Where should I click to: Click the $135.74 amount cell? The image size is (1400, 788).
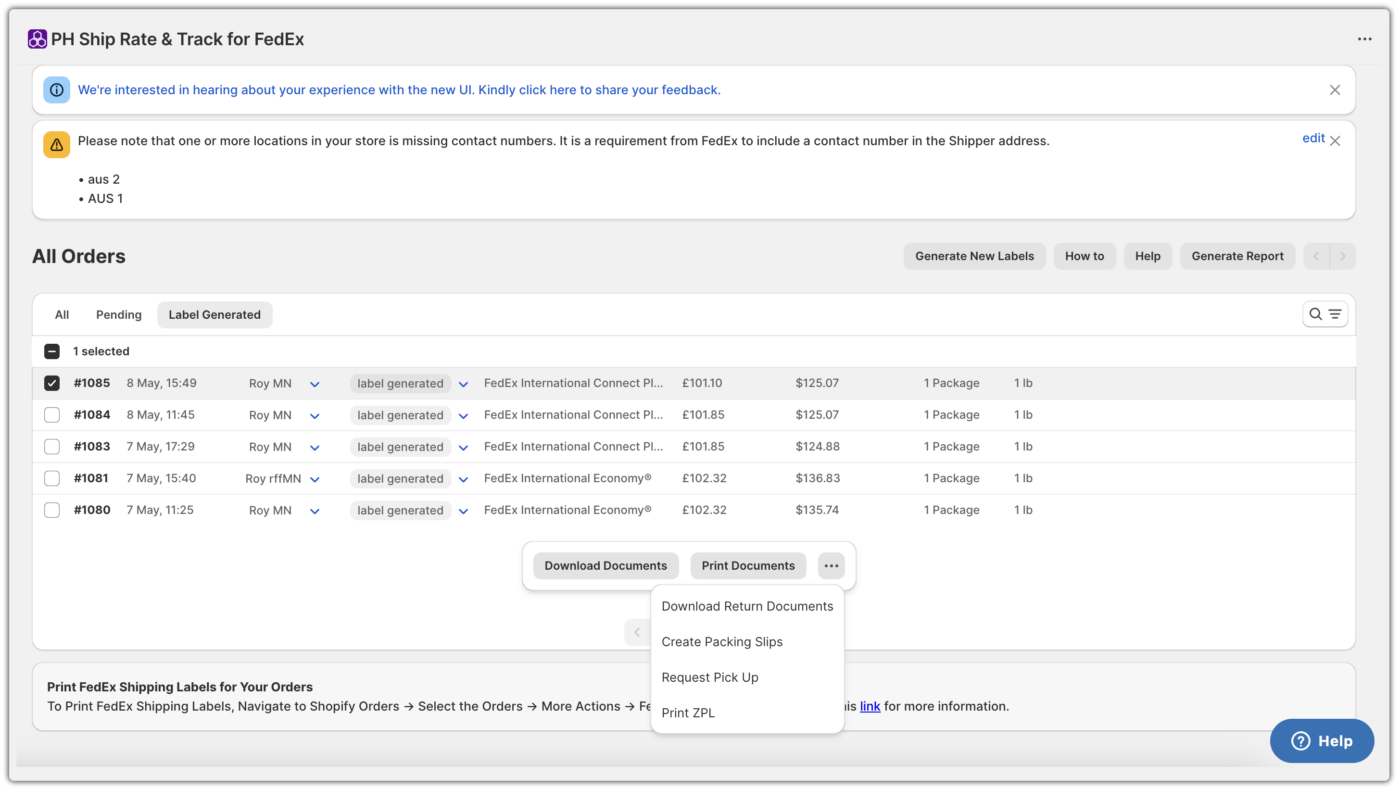(817, 510)
